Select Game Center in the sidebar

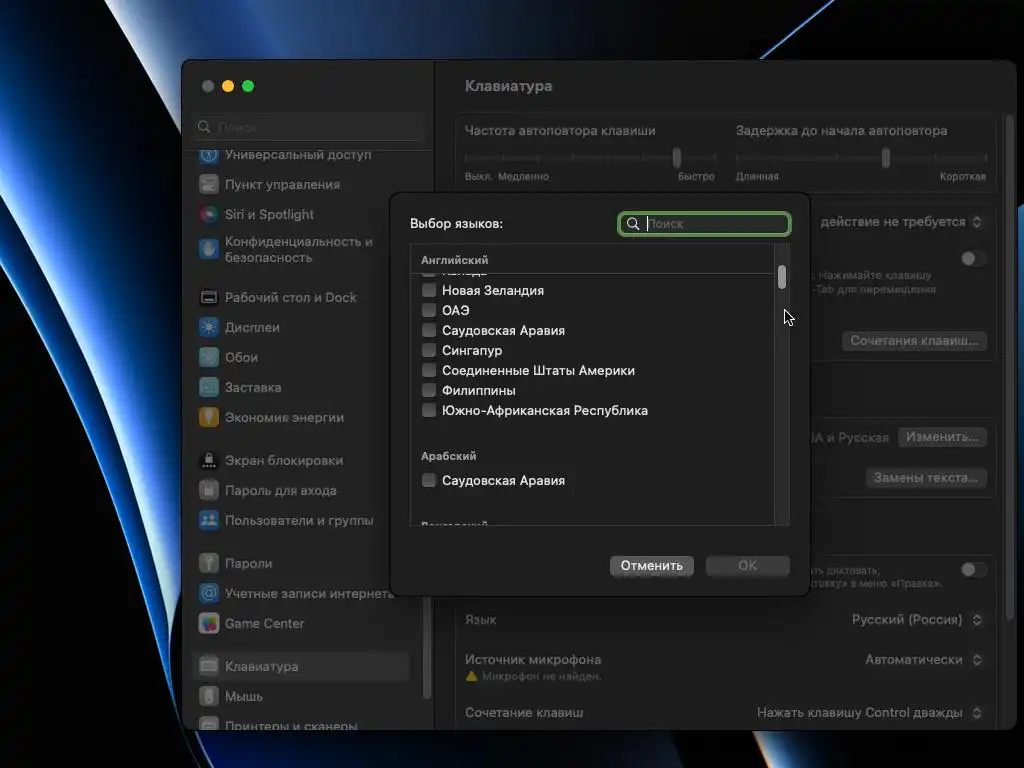(x=302, y=624)
